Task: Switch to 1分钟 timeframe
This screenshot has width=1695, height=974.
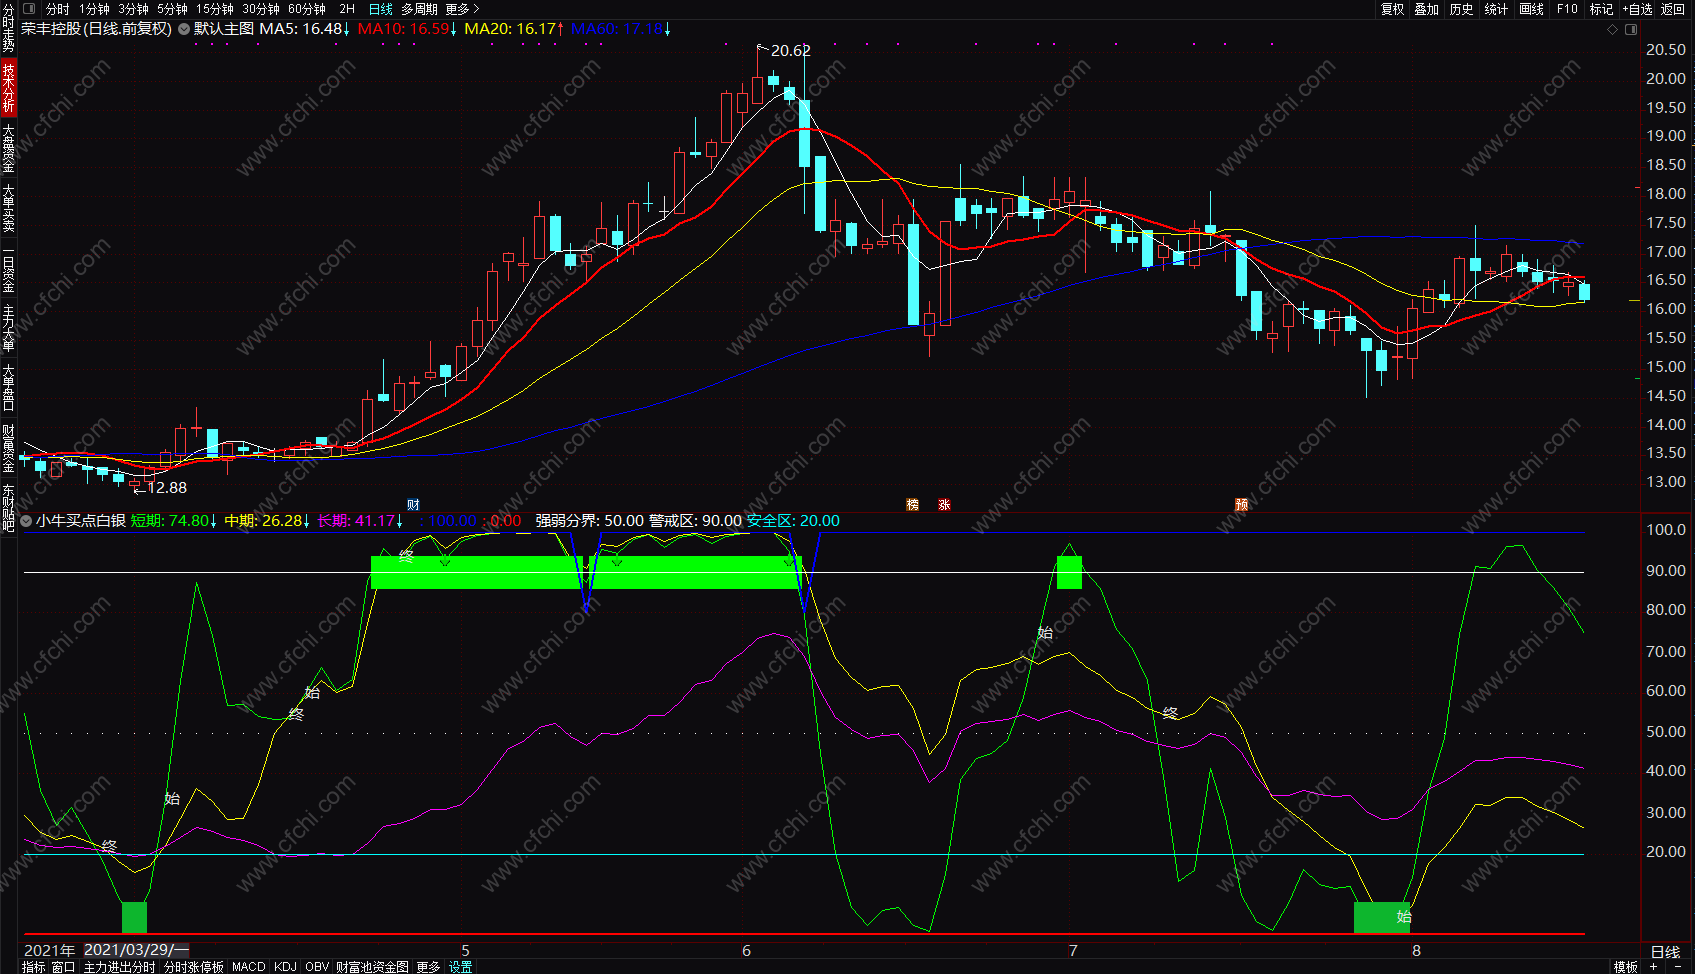Action: tap(94, 9)
